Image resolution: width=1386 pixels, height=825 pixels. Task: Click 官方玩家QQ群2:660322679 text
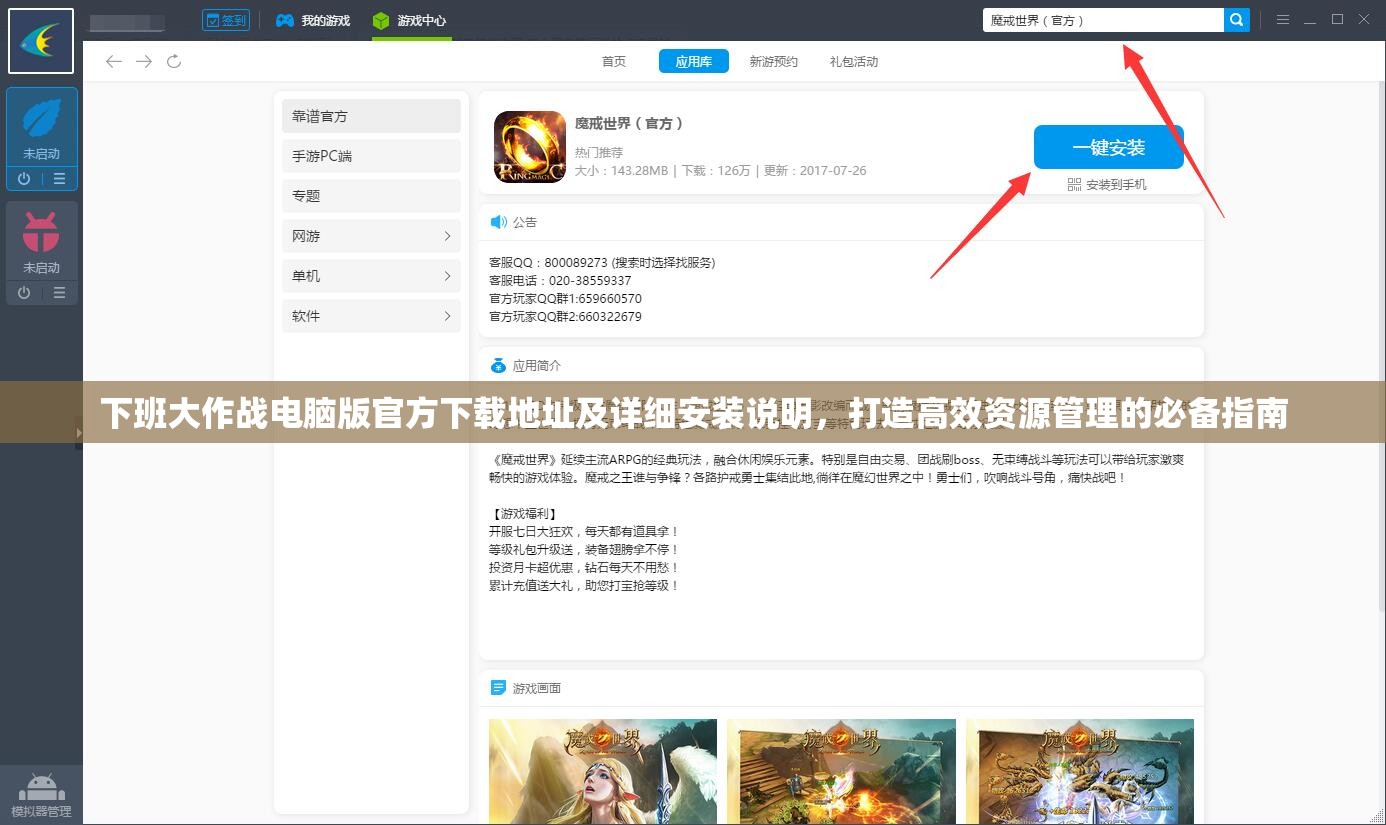[565, 317]
